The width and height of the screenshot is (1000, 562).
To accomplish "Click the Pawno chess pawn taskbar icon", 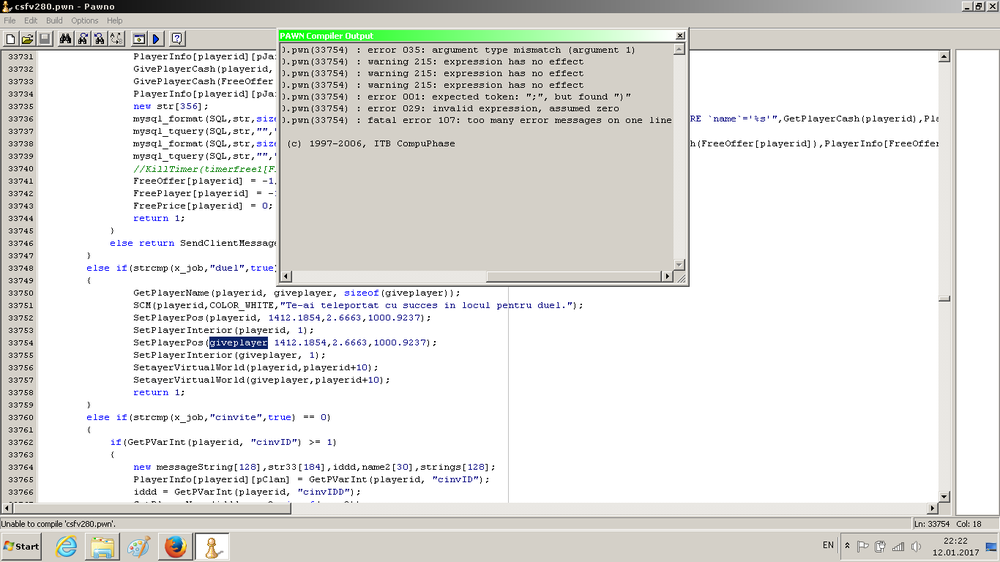I will (212, 547).
